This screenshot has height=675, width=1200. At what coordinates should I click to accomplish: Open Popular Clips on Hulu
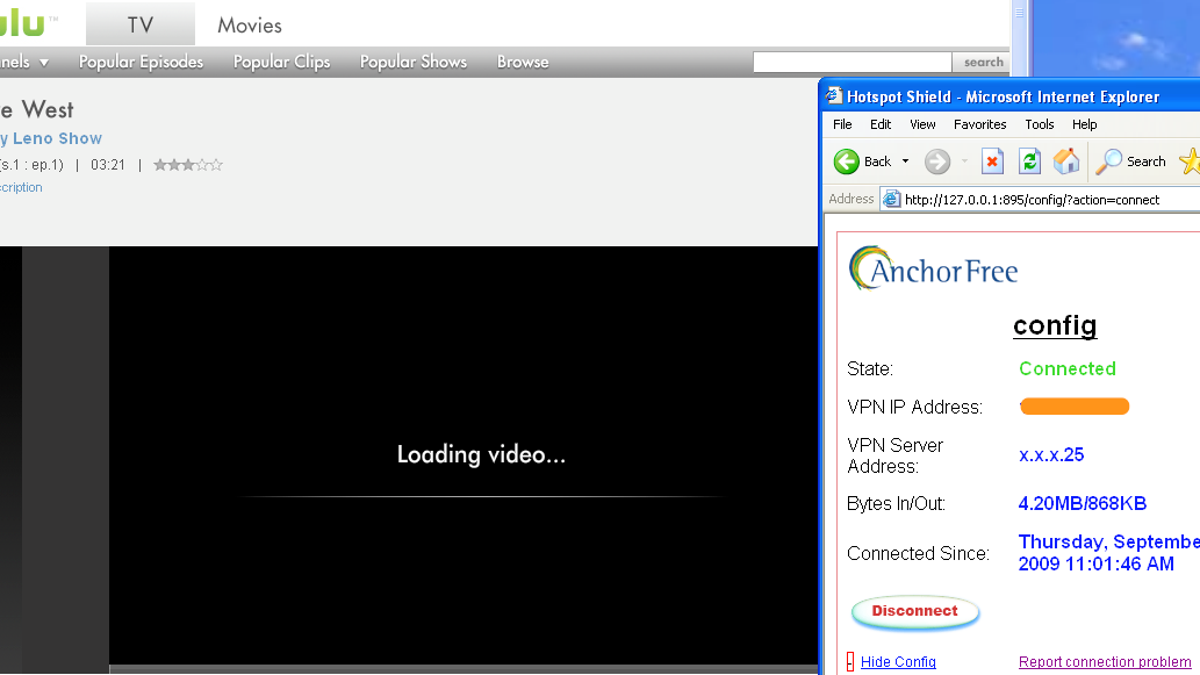pyautogui.click(x=282, y=62)
